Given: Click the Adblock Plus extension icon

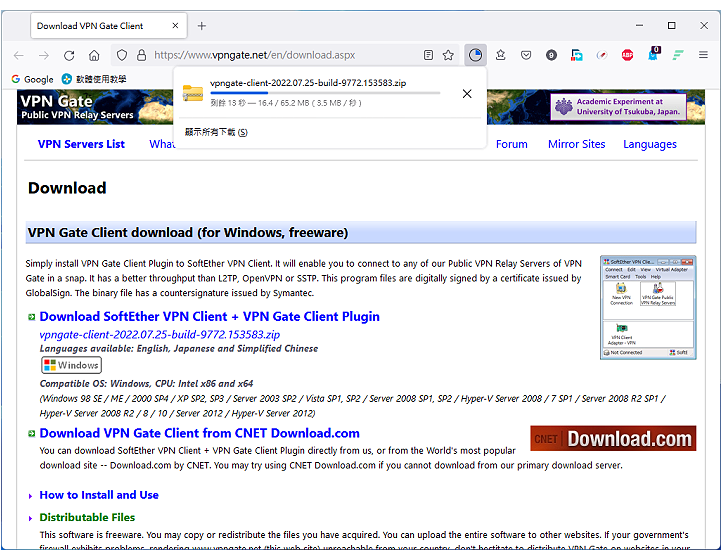Looking at the screenshot, I should pyautogui.click(x=627, y=55).
